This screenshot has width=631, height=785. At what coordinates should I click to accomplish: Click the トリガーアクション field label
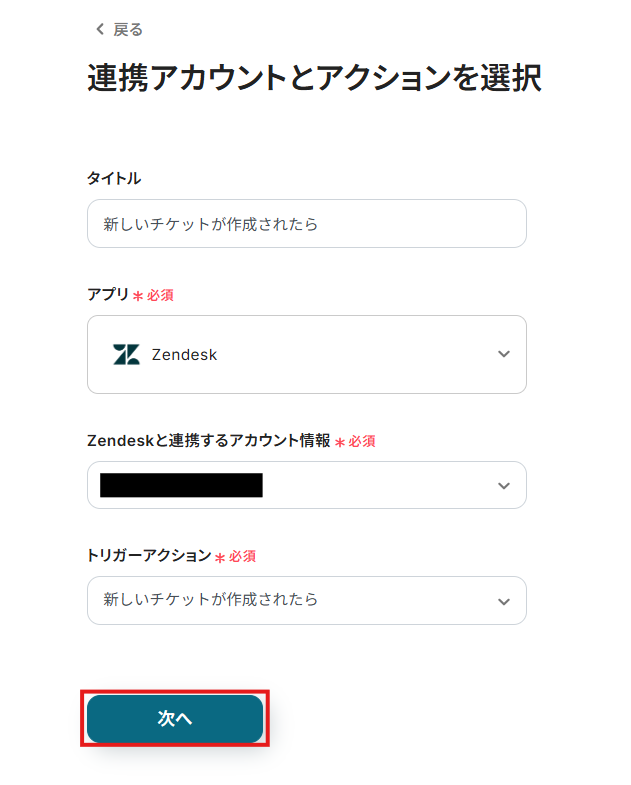(149, 555)
